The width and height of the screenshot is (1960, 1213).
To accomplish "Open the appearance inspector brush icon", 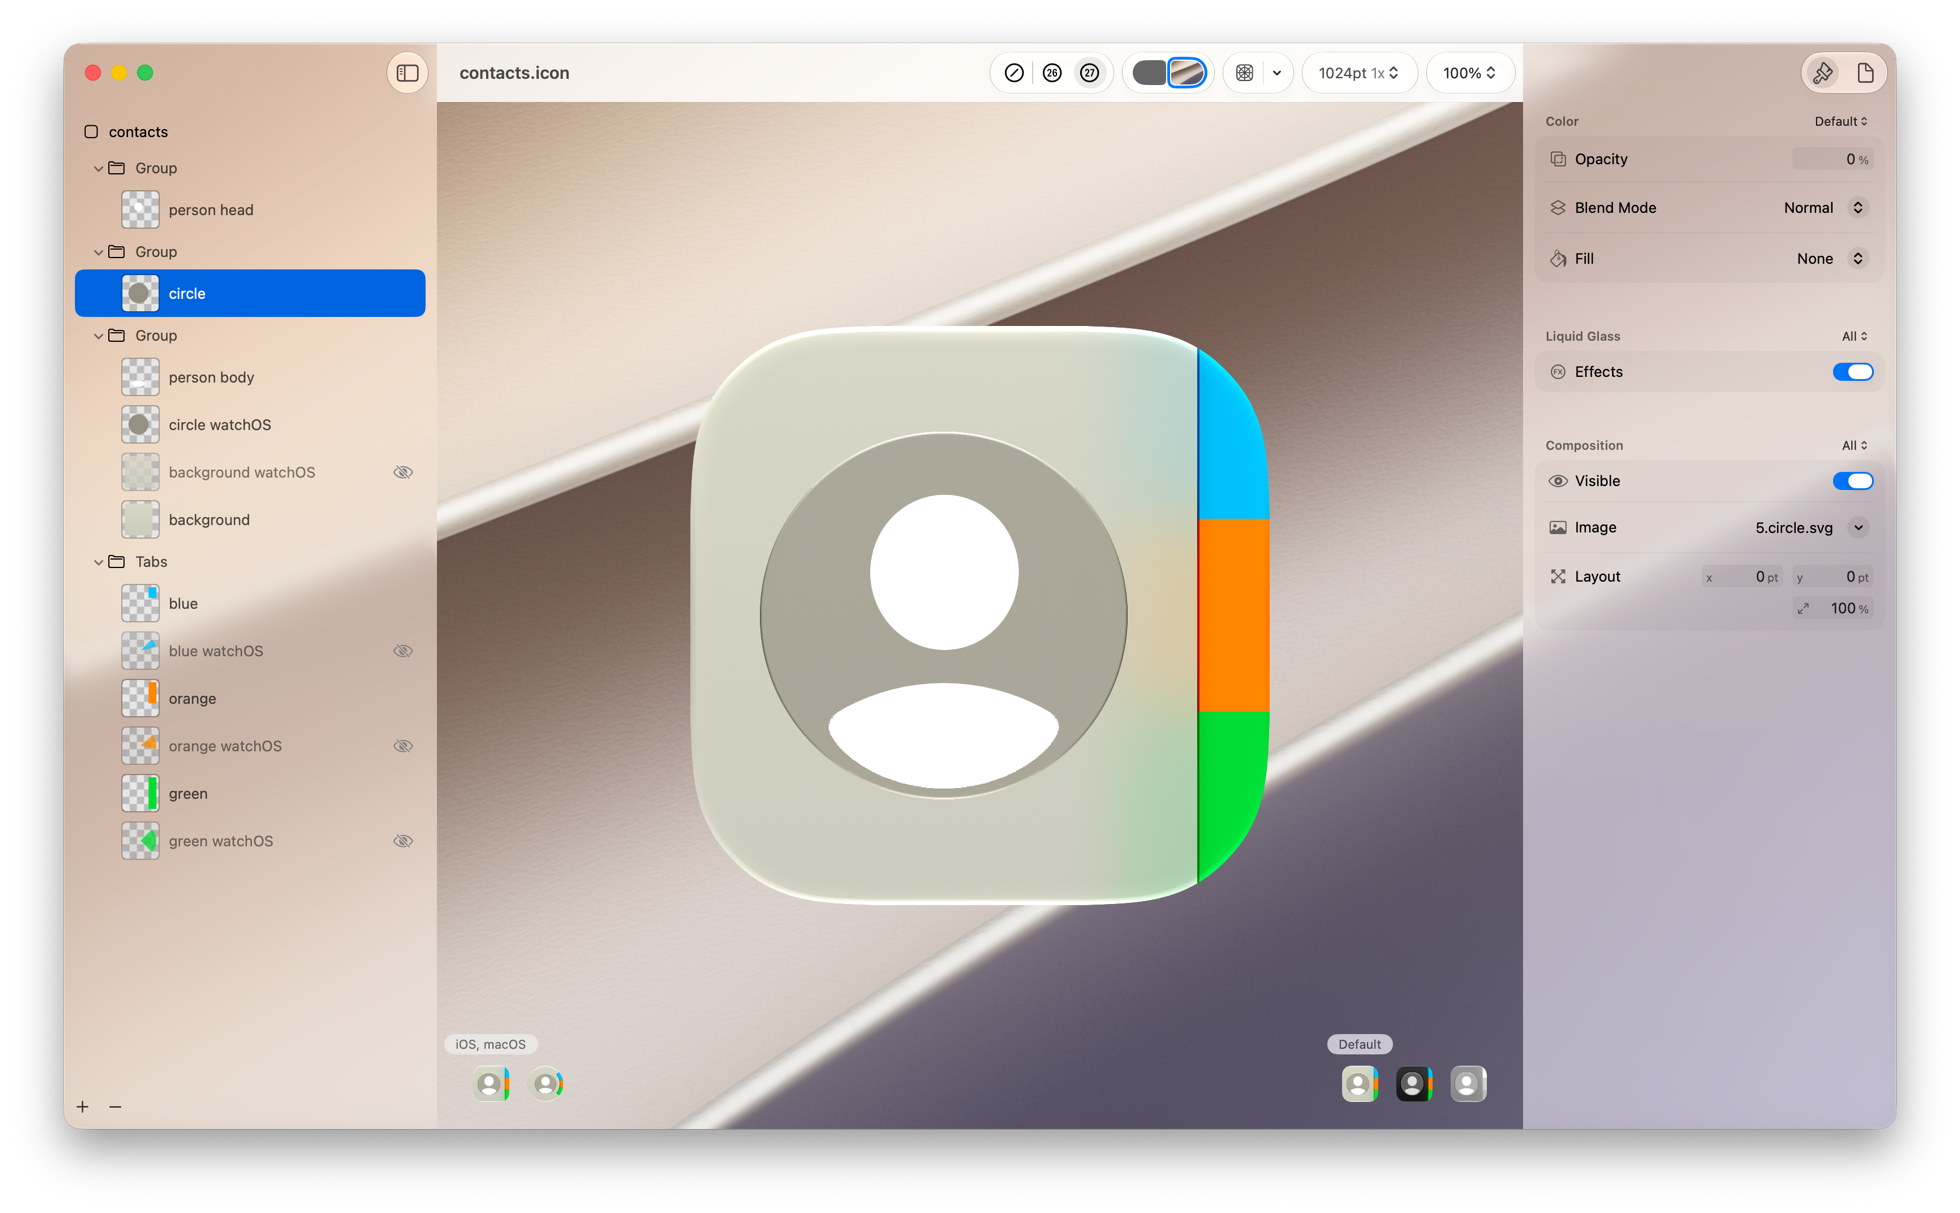I will pos(1823,73).
